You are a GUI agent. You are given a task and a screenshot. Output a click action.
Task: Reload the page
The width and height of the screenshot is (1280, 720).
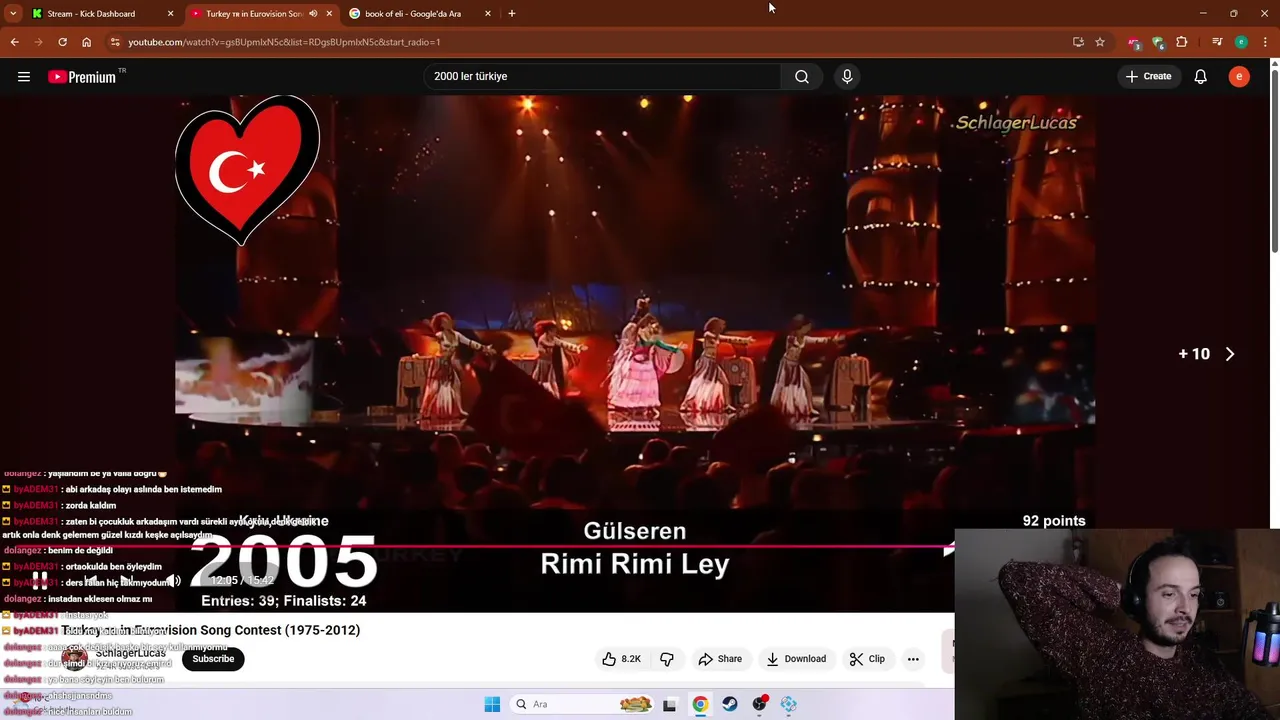(62, 42)
